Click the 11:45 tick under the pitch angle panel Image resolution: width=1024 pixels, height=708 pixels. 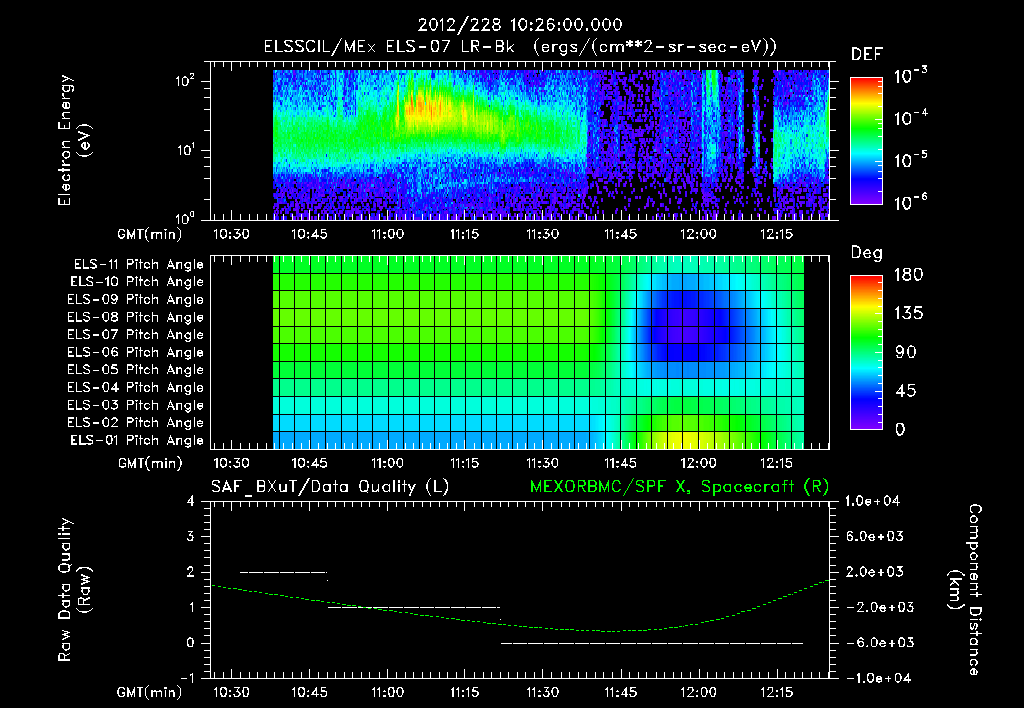click(620, 463)
